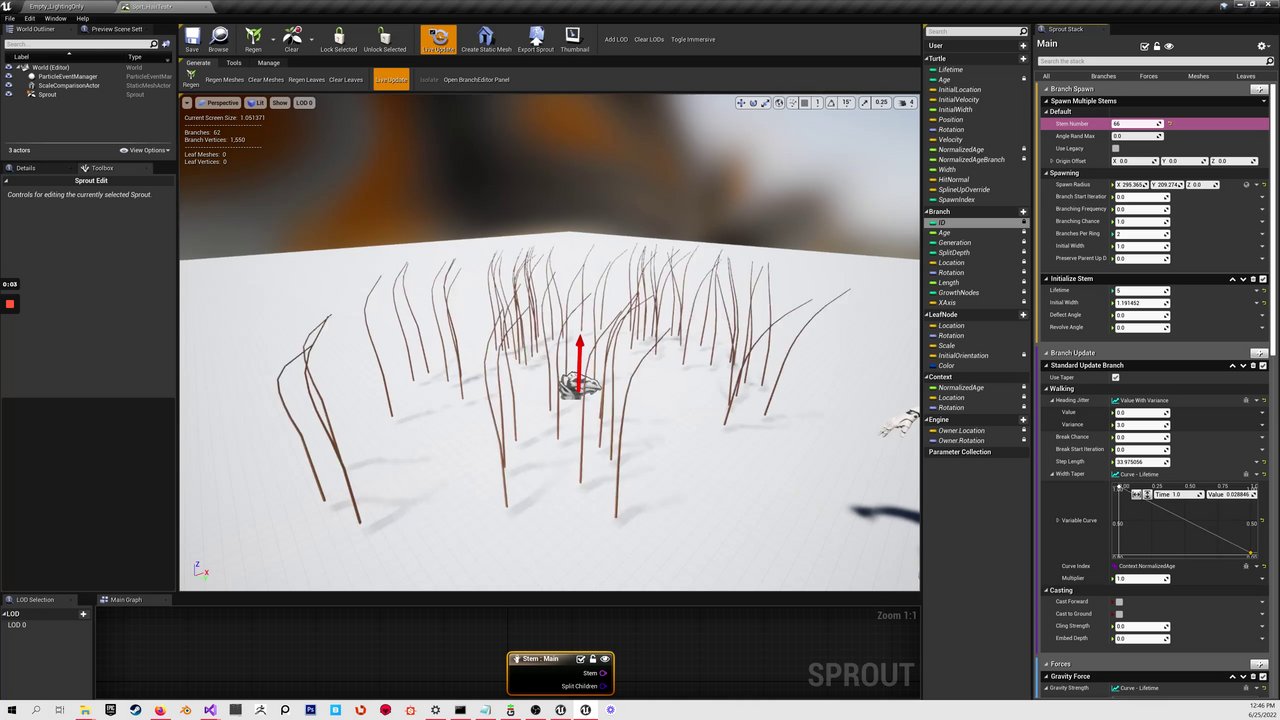Screen dimensions: 1280x720
Task: Toggle the Cast Forward checkbox
Action: pos(1119,602)
